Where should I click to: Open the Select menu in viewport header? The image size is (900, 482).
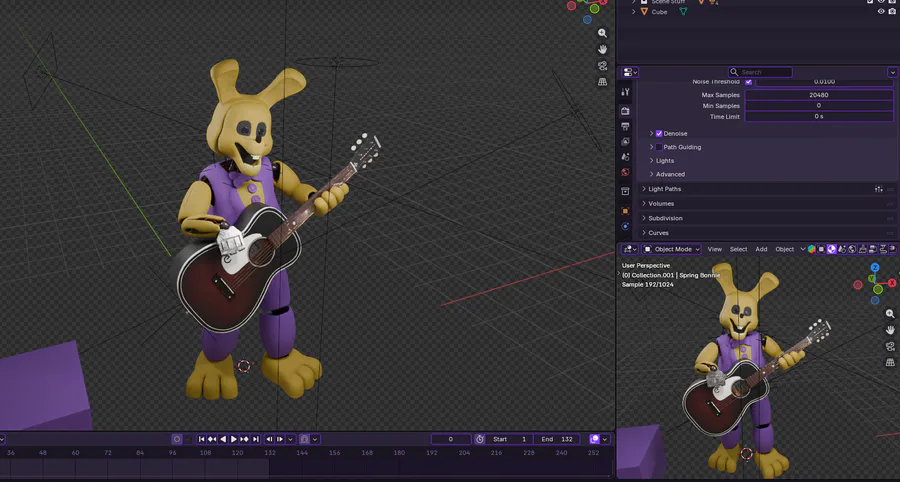tap(739, 249)
